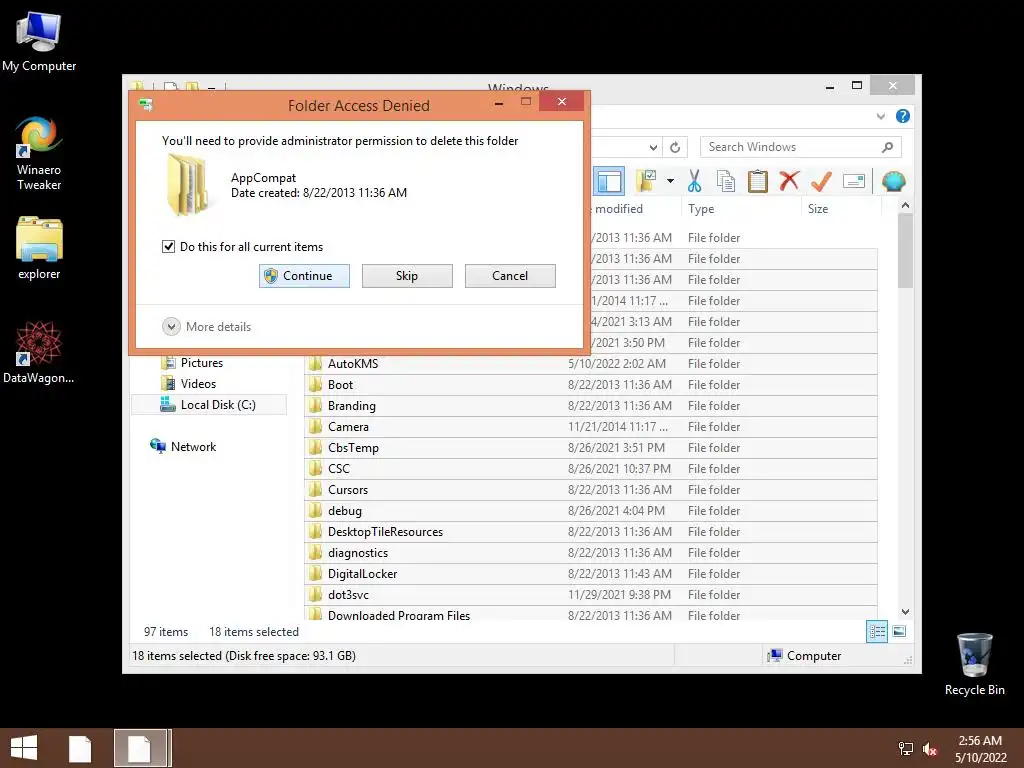Open Winaero Tweaker desktop shortcut
This screenshot has height=768, width=1024.
click(39, 153)
